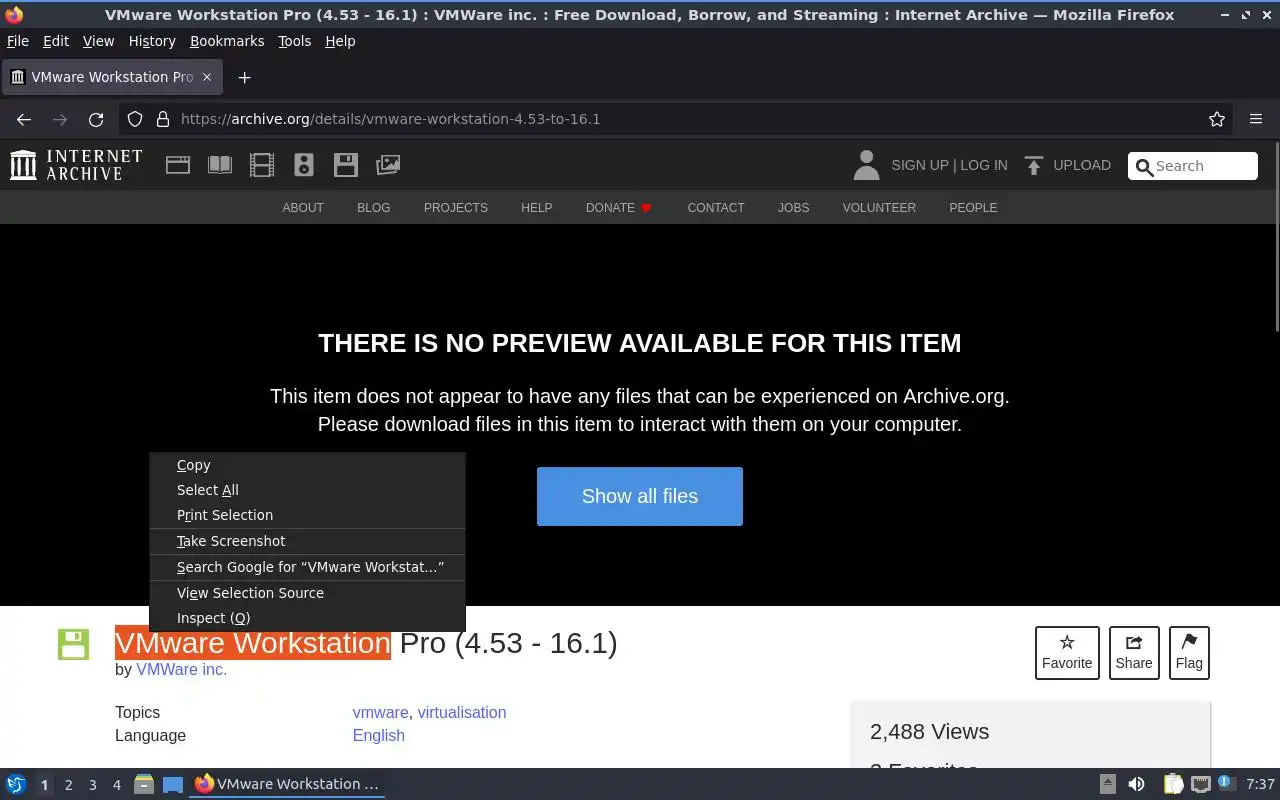Click the Firefox back arrow

pyautogui.click(x=24, y=119)
